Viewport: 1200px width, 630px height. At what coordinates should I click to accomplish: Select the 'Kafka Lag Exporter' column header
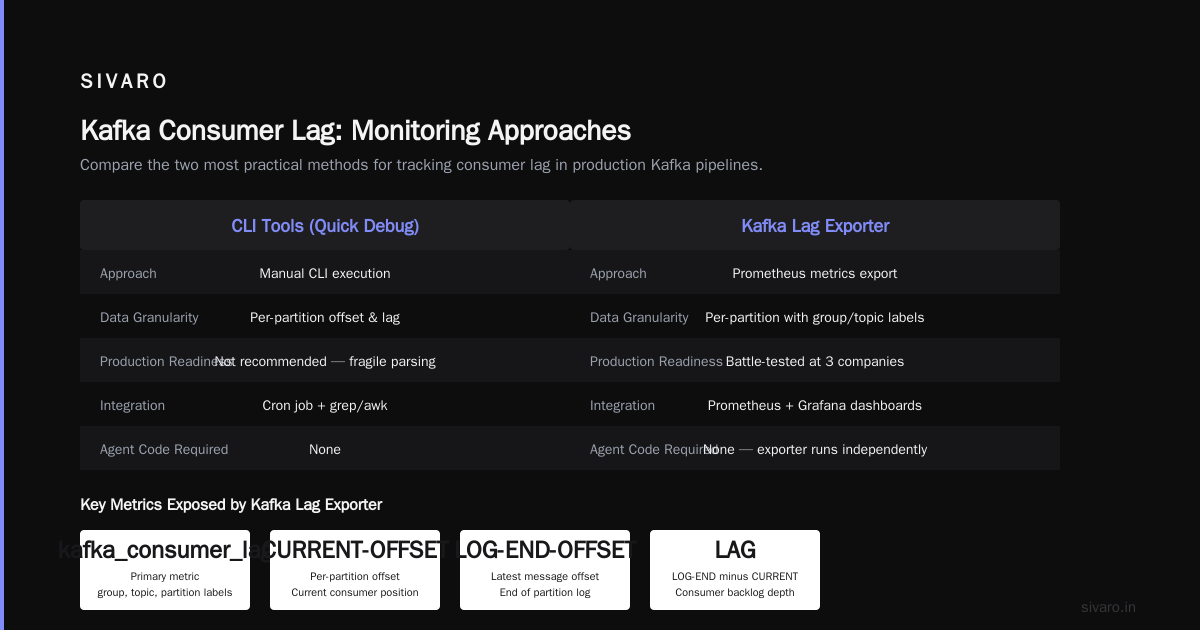click(x=815, y=226)
